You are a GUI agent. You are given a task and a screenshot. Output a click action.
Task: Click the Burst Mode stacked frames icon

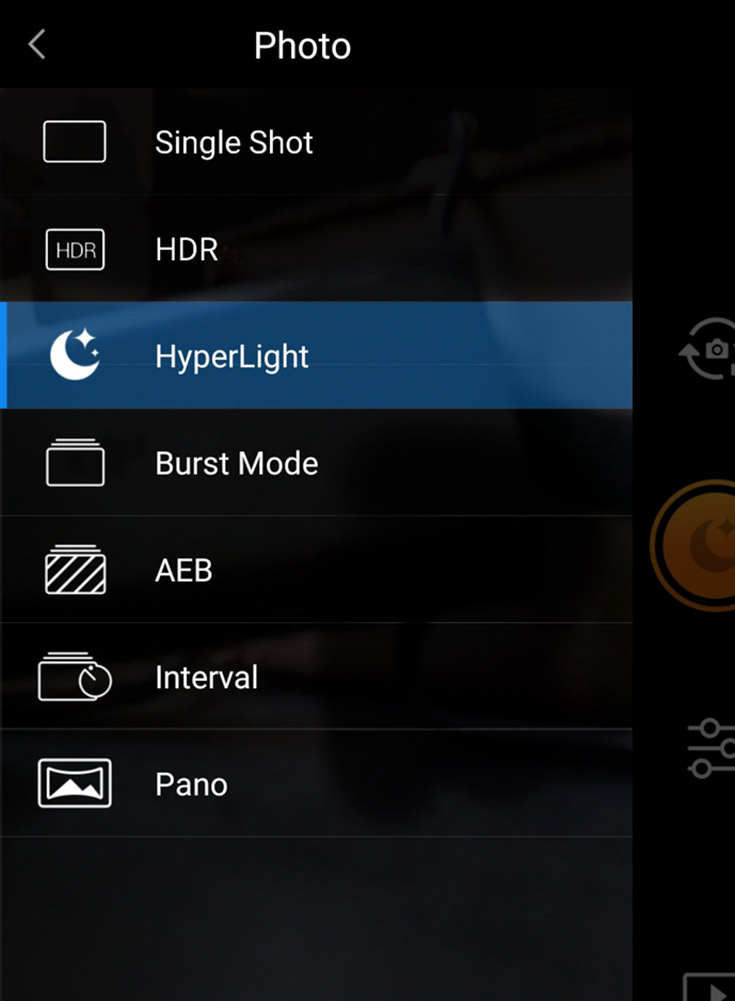pyautogui.click(x=75, y=462)
